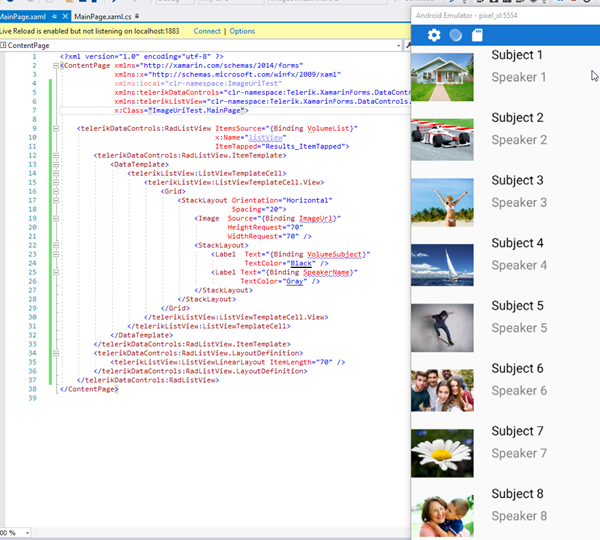Tap the Subject 2 race car thumbnail
The image size is (600, 540).
pos(442,139)
